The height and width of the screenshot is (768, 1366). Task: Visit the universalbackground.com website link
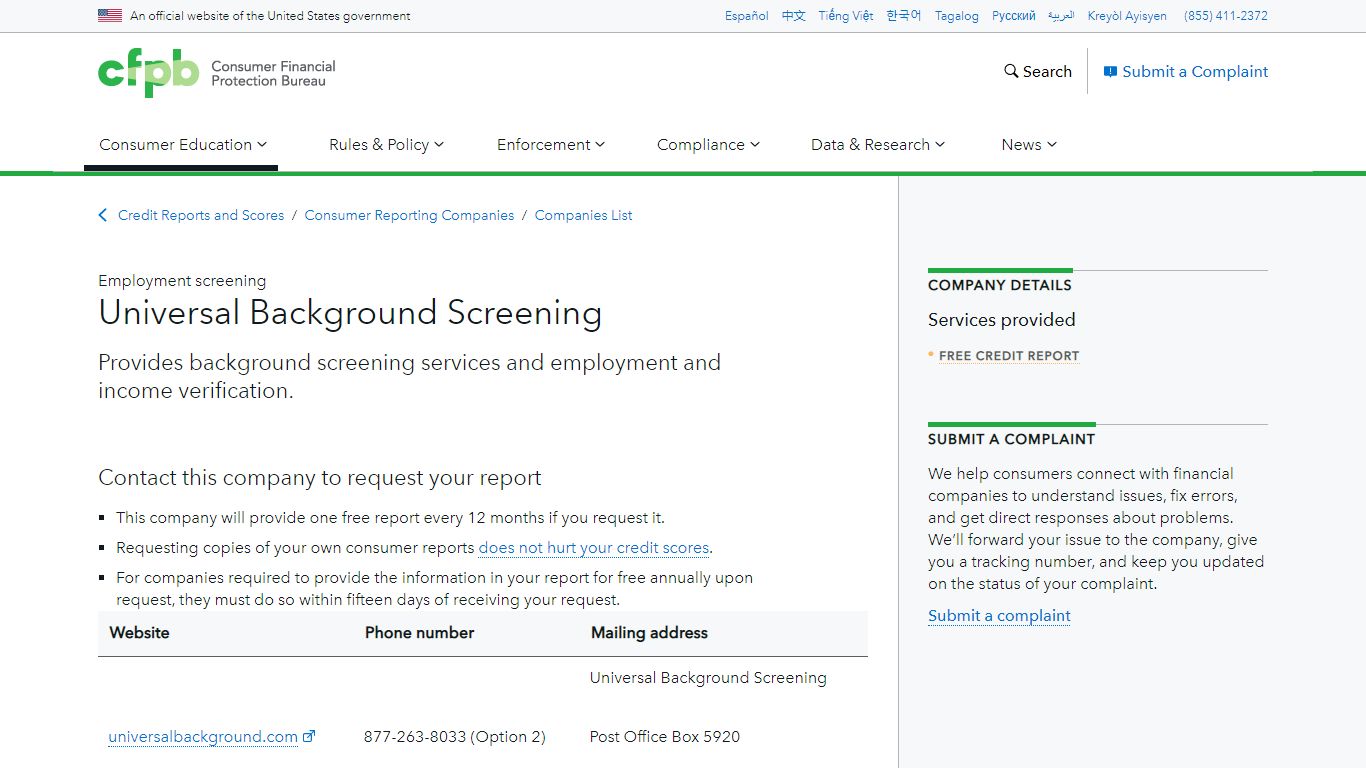pyautogui.click(x=203, y=737)
